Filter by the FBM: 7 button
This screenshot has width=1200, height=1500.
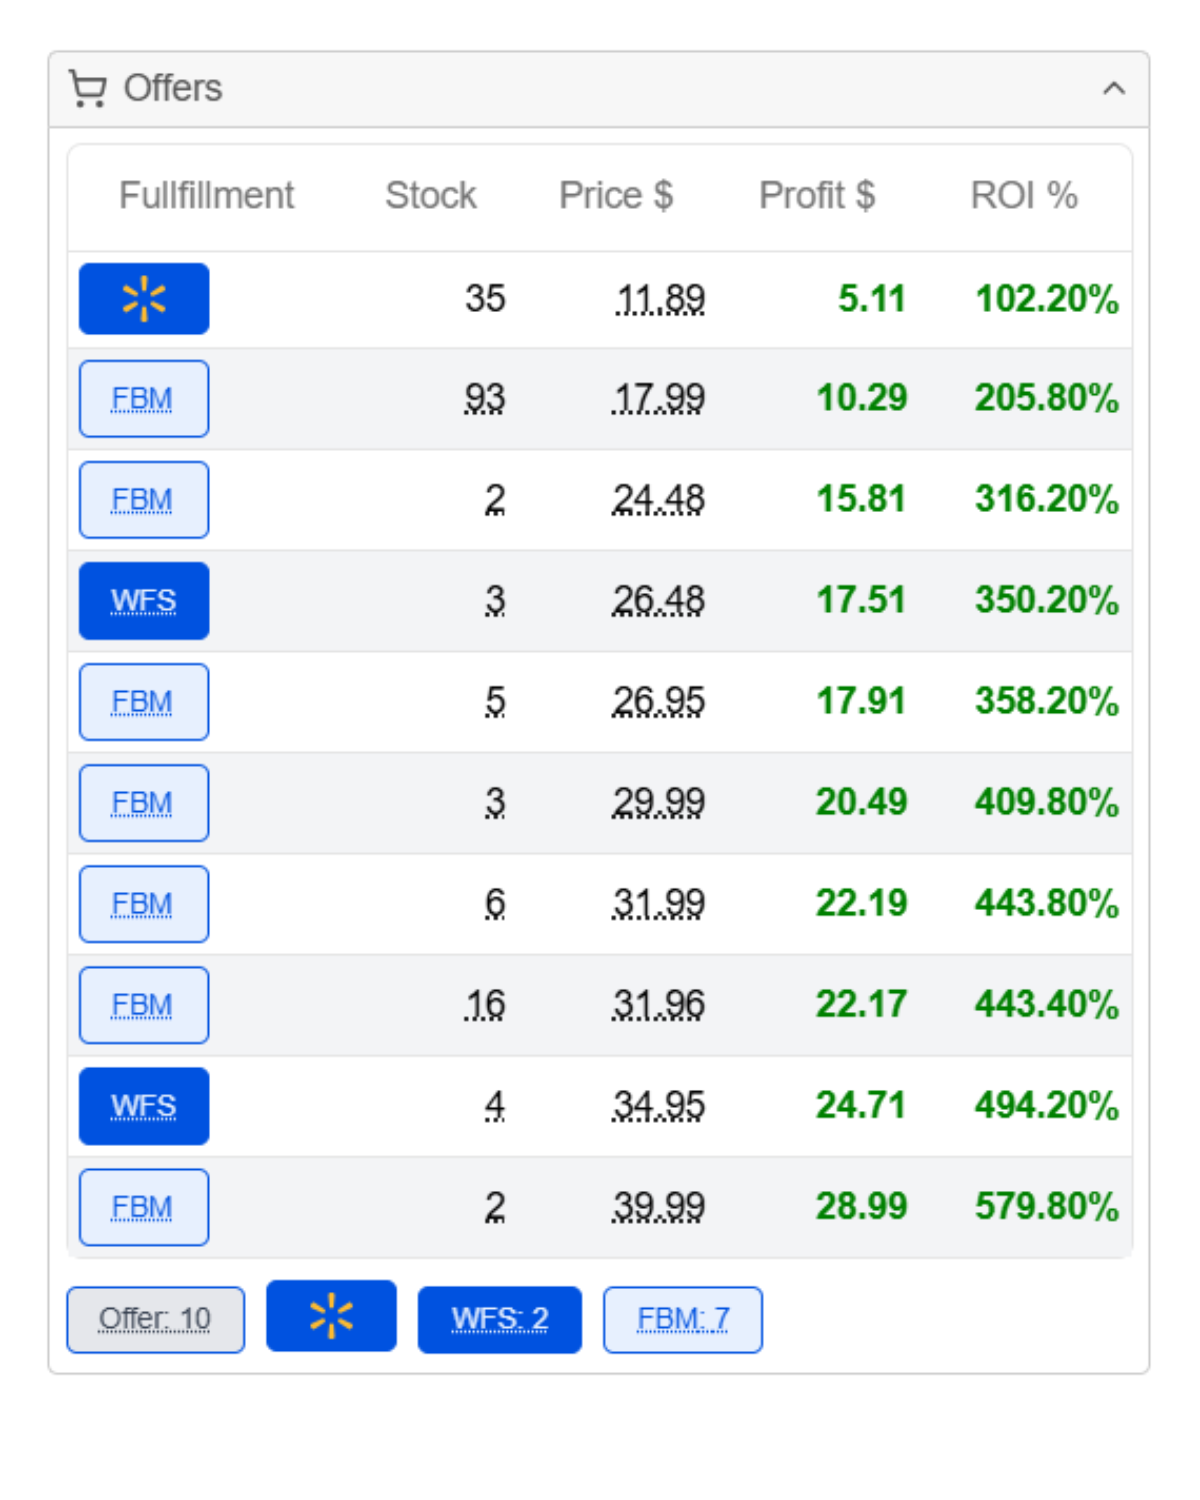pos(683,1320)
